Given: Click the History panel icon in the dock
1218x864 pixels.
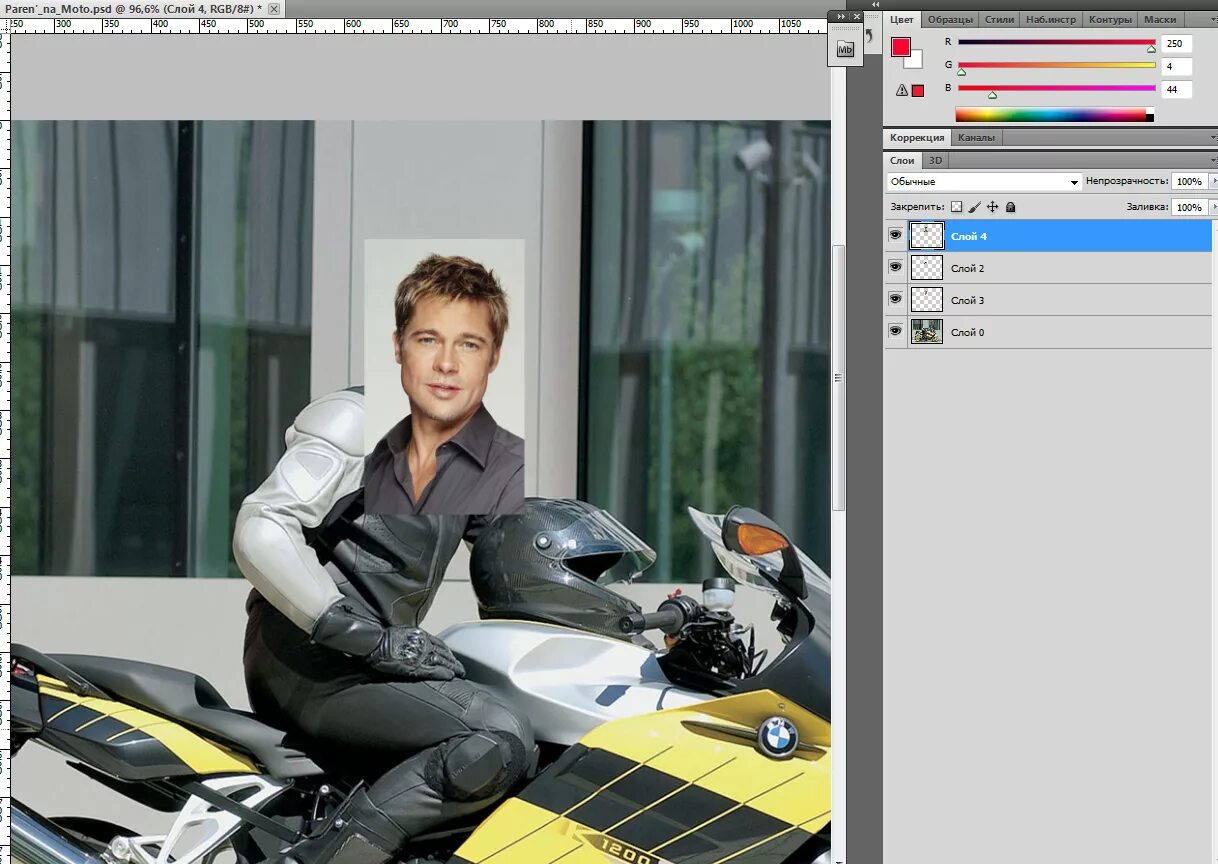Looking at the screenshot, I should click(x=869, y=37).
